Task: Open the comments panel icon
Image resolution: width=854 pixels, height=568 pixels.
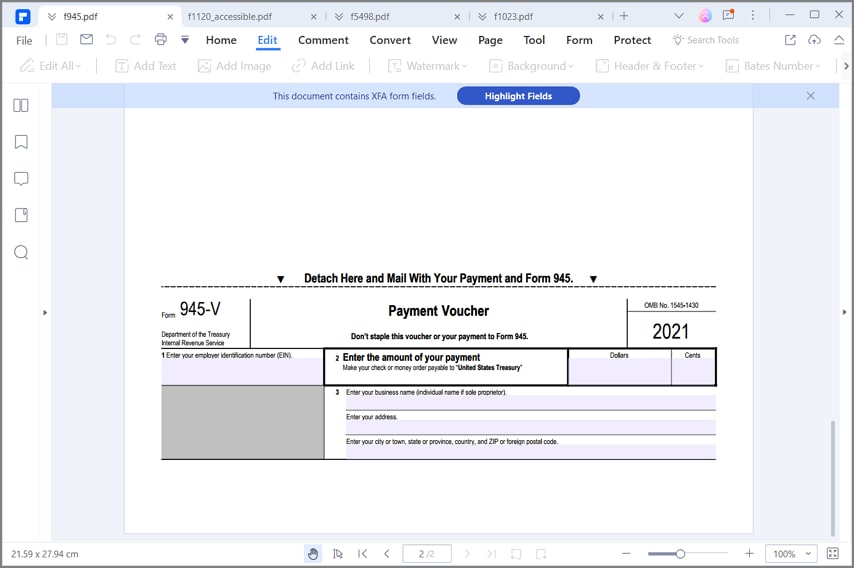Action: (21, 179)
